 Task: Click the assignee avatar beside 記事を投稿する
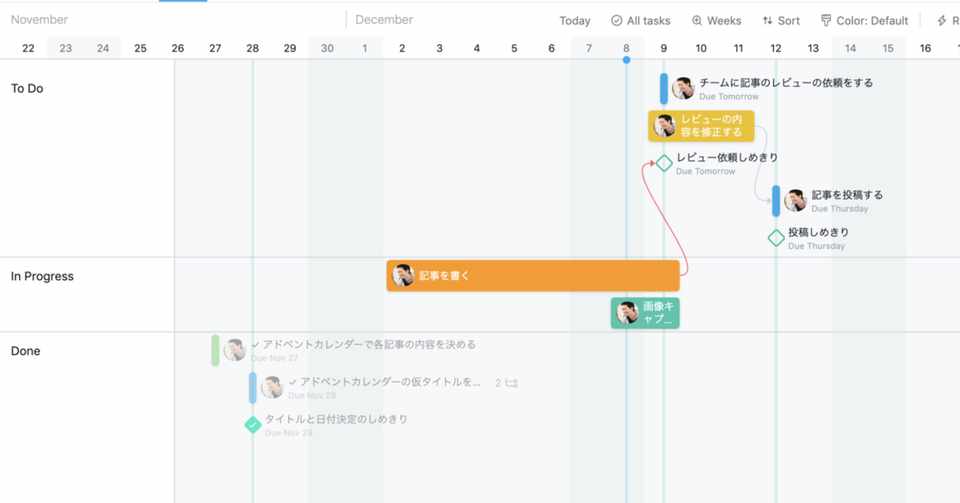pyautogui.click(x=795, y=201)
